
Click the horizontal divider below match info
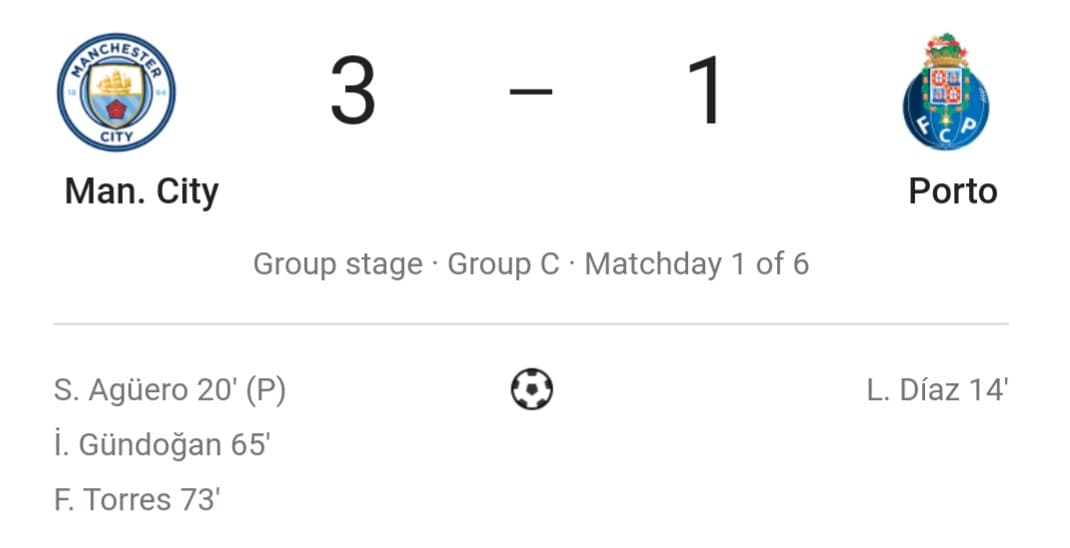point(531,323)
